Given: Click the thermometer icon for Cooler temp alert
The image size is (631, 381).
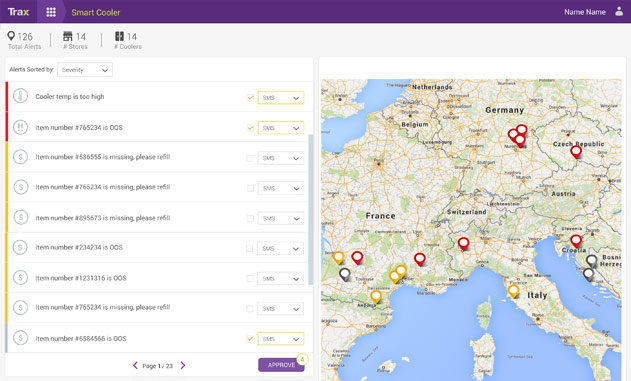Looking at the screenshot, I should [x=21, y=96].
